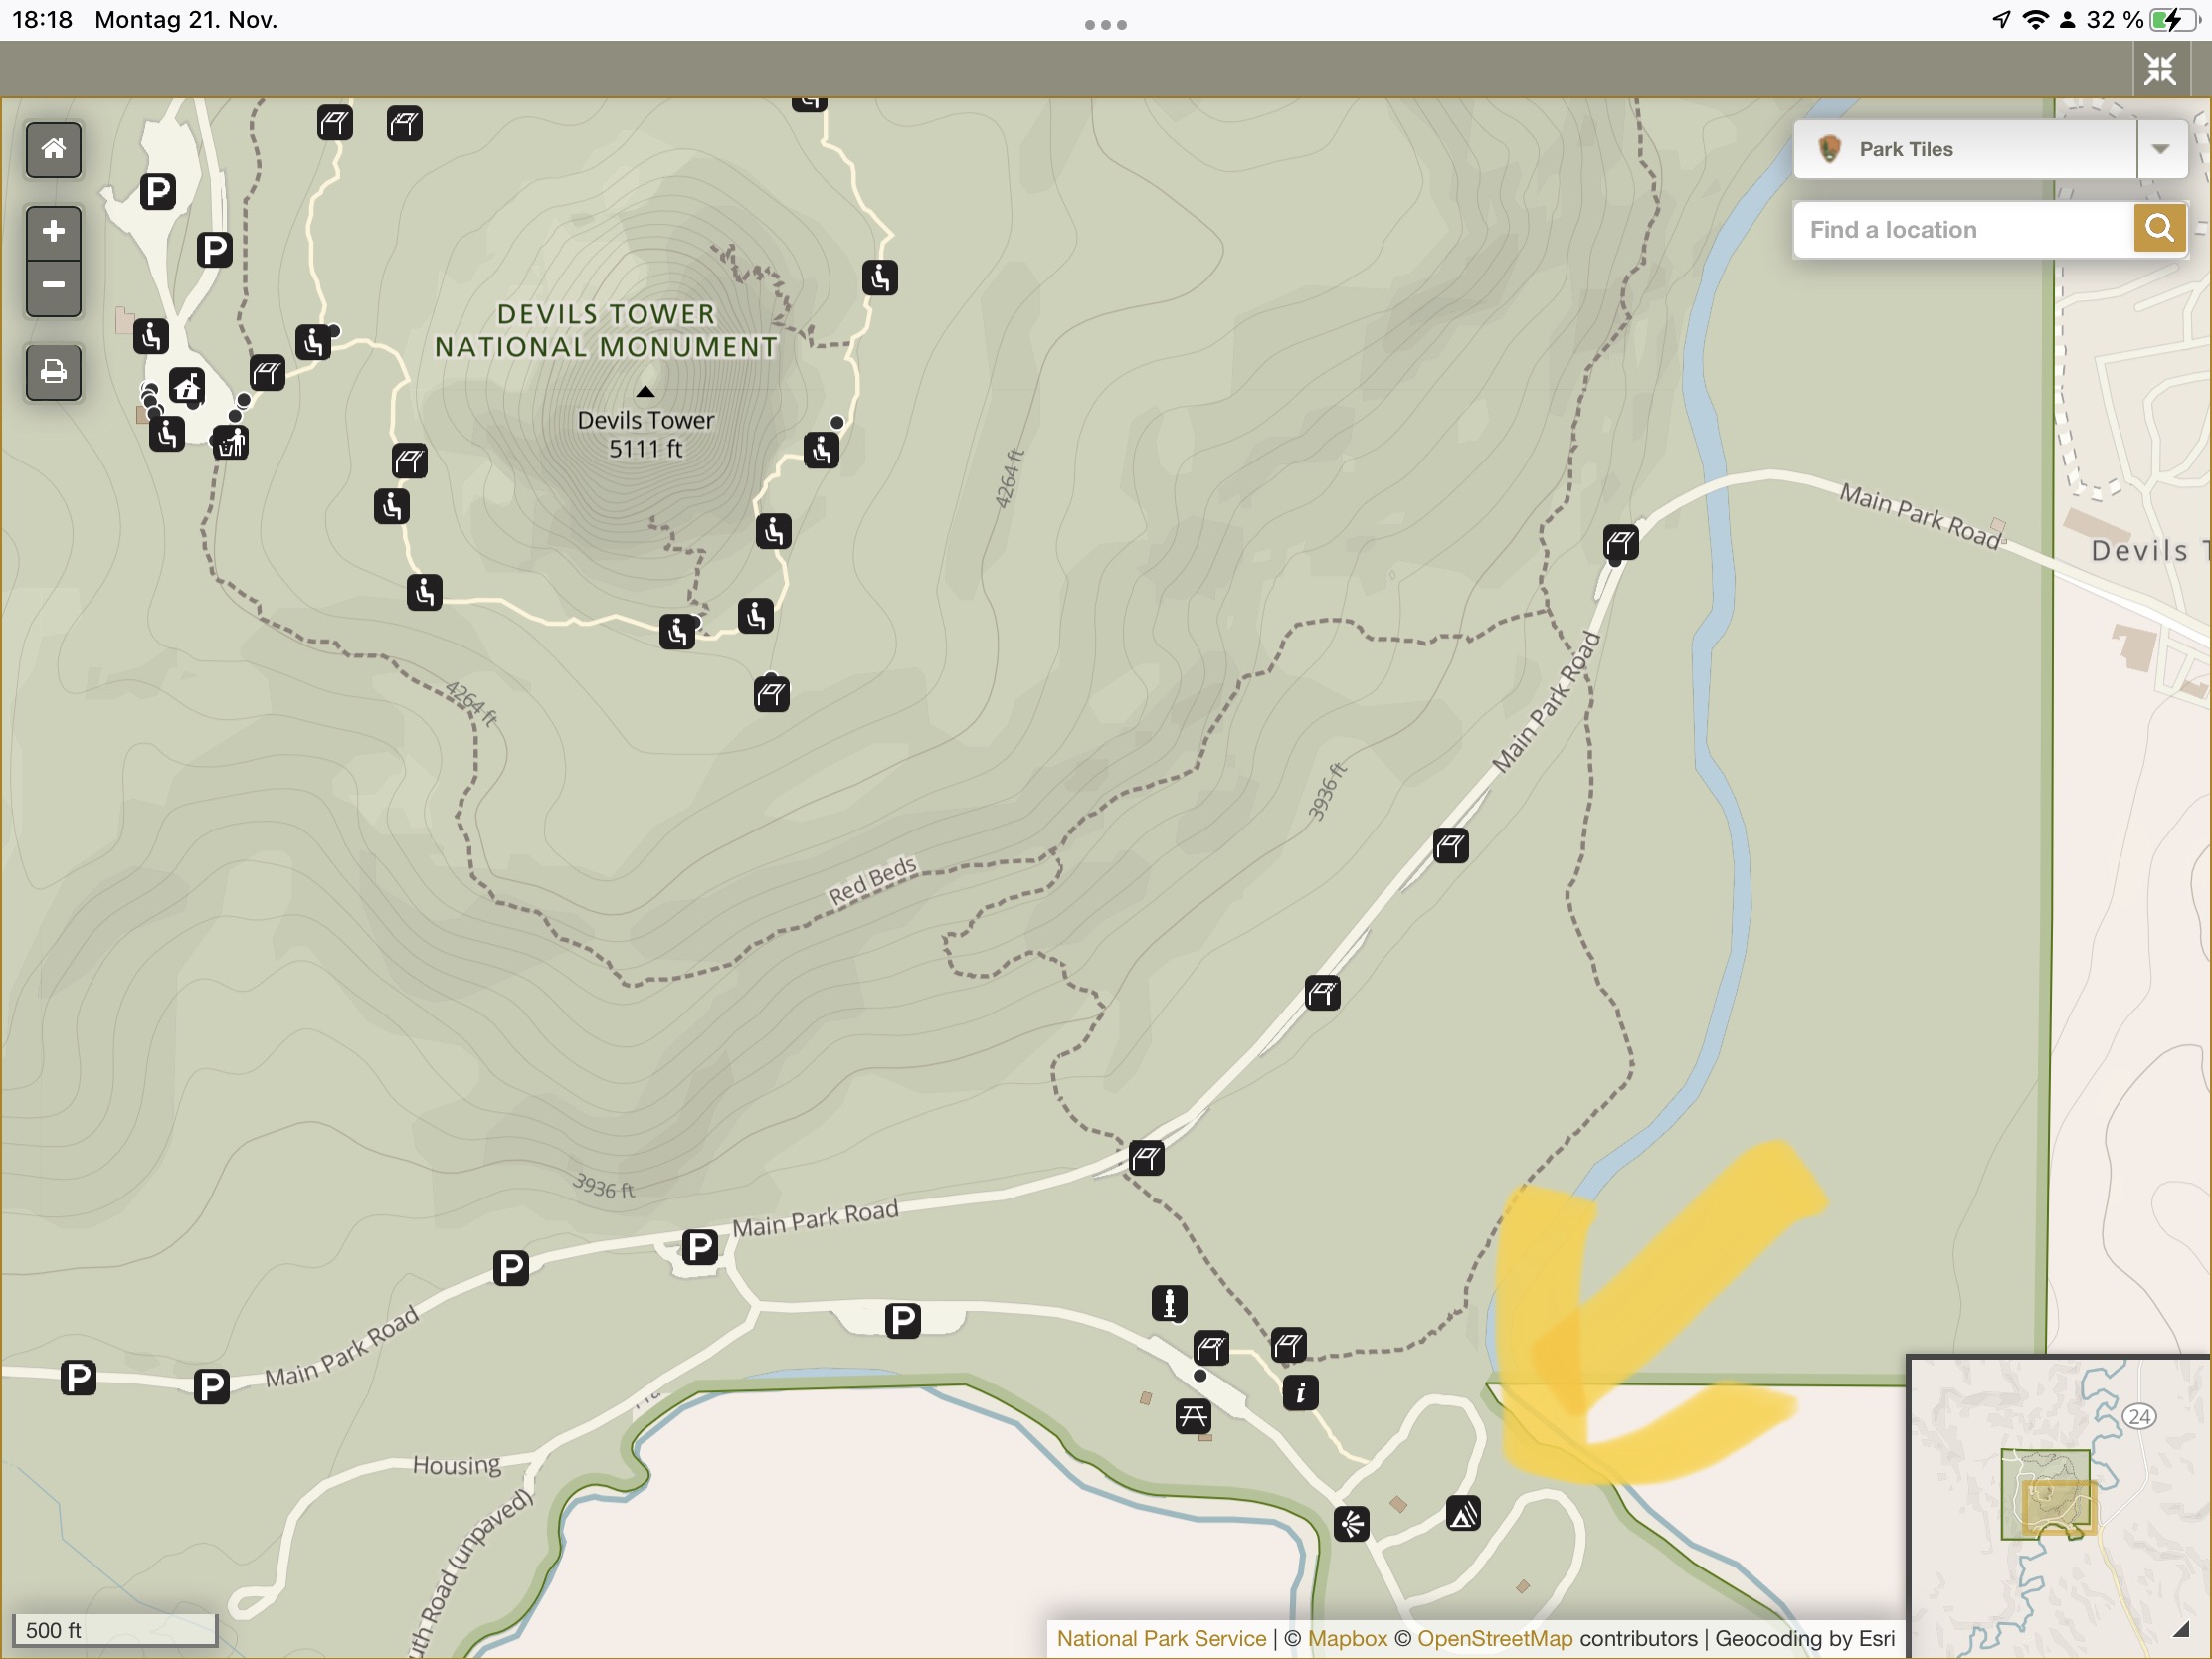Select the bench icon closest to the trash icon
Image resolution: width=2212 pixels, height=1659 pixels.
point(167,434)
